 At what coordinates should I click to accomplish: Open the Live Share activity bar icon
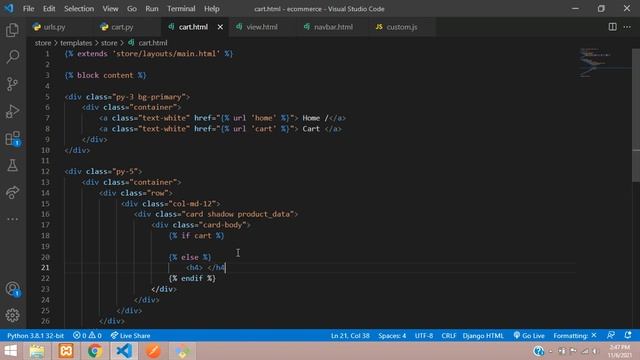click(13, 192)
